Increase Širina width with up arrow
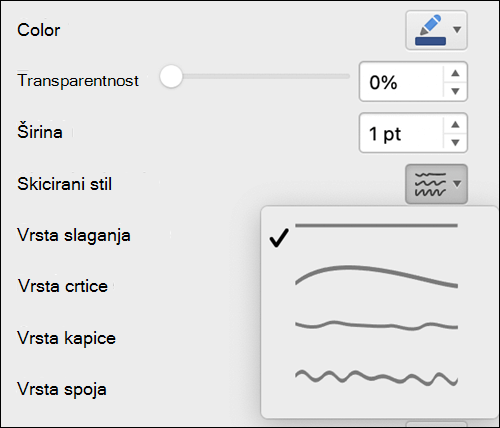Viewport: 500px width, 428px height. pos(455,124)
